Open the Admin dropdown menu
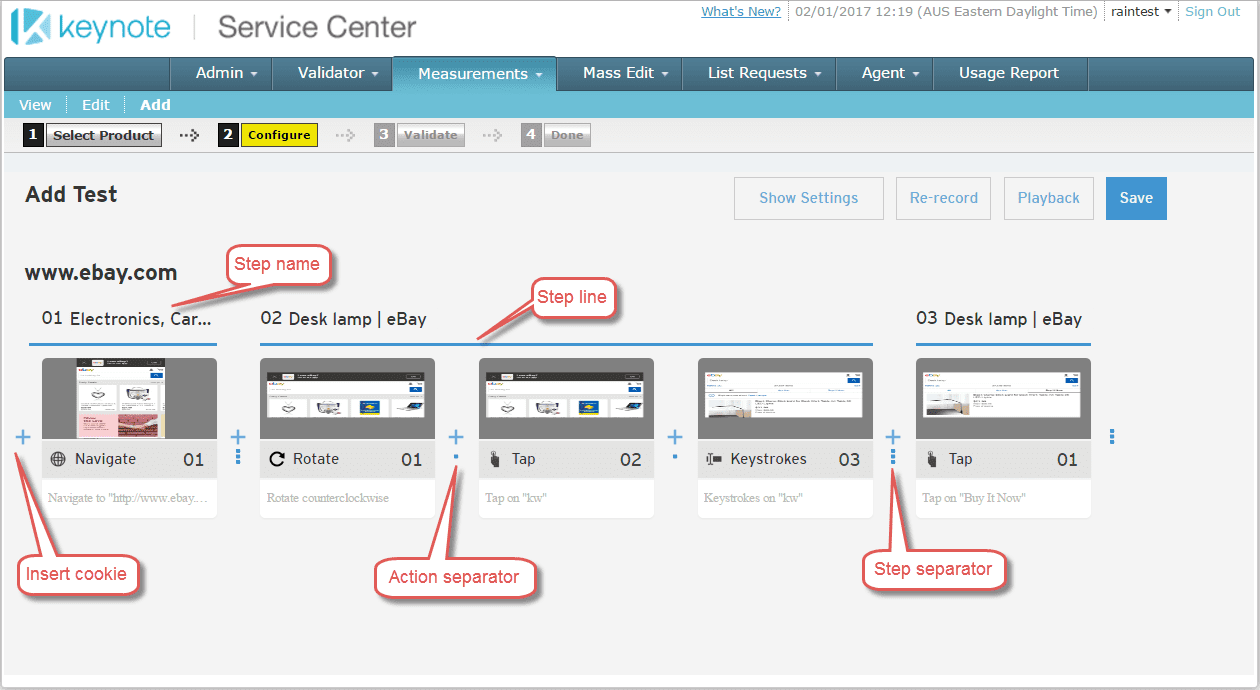This screenshot has width=1260, height=690. (227, 73)
